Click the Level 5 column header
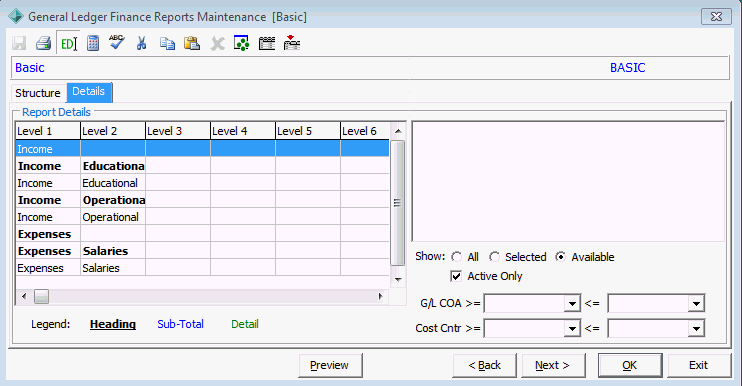Image resolution: width=742 pixels, height=386 pixels. (x=308, y=131)
